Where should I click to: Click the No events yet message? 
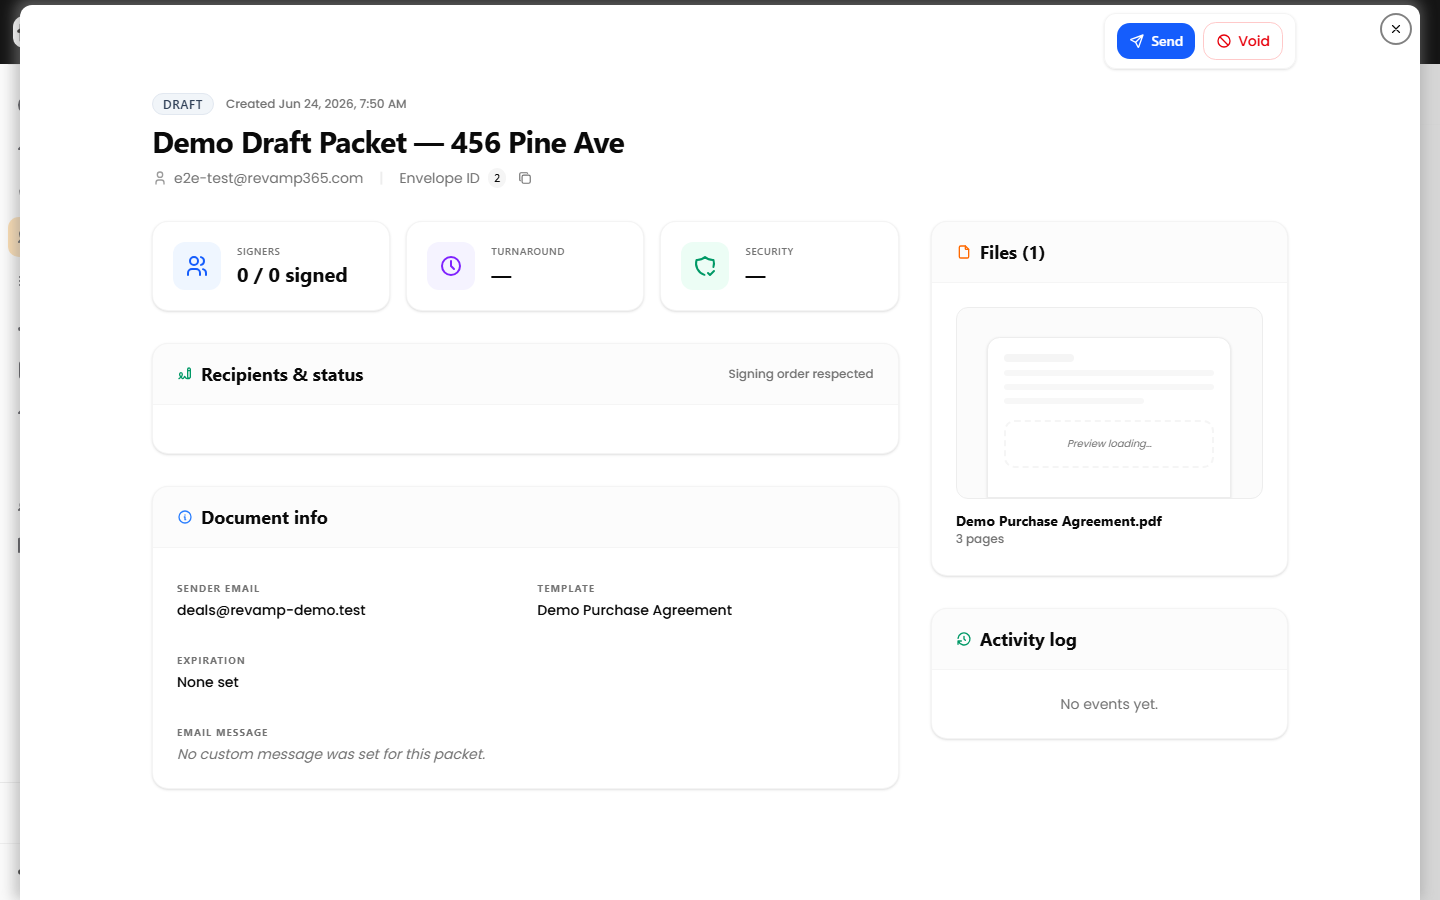(x=1109, y=704)
